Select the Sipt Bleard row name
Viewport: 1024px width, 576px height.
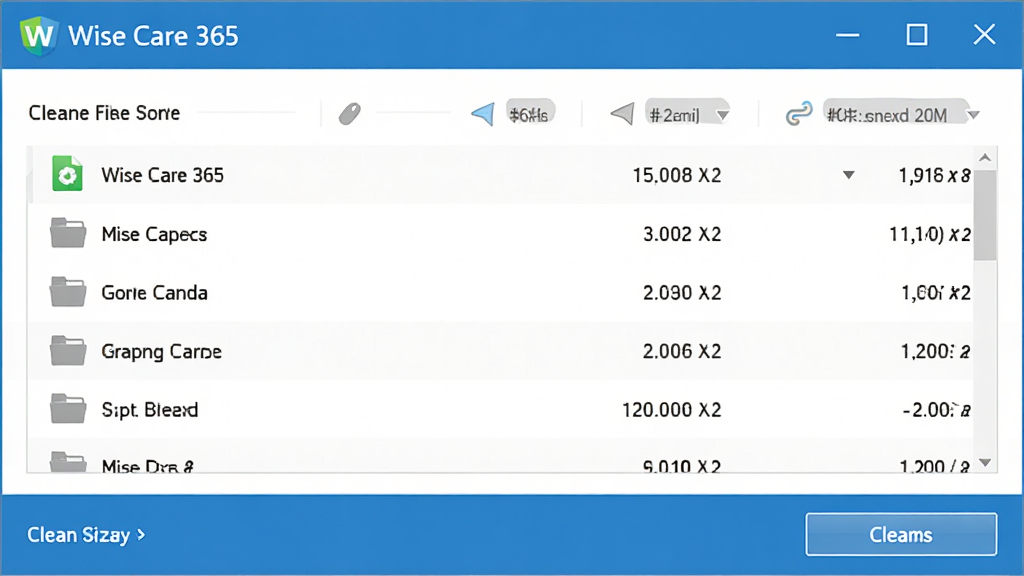150,409
